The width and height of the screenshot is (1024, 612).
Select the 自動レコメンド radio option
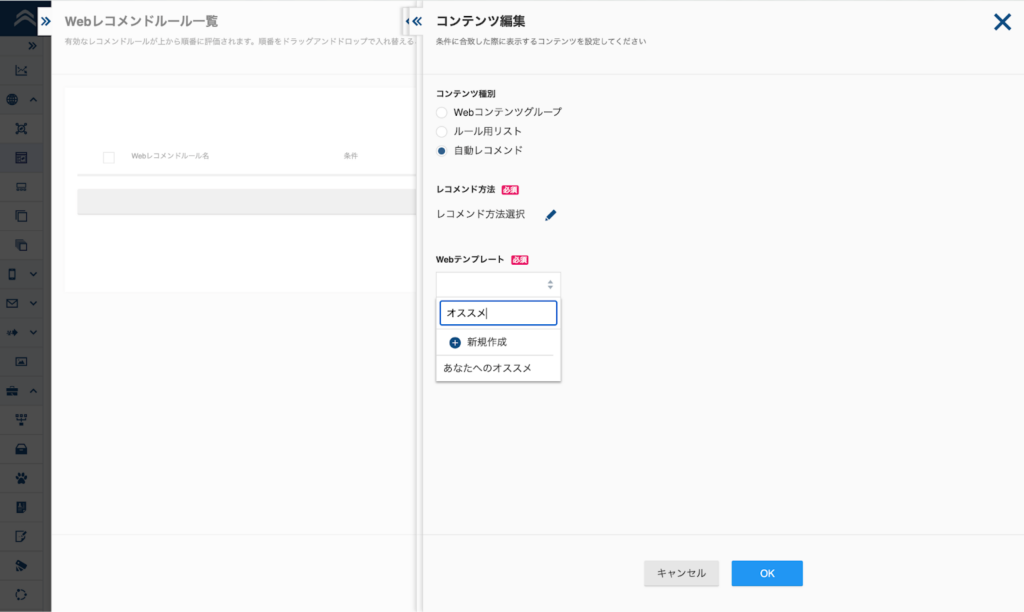tap(442, 151)
